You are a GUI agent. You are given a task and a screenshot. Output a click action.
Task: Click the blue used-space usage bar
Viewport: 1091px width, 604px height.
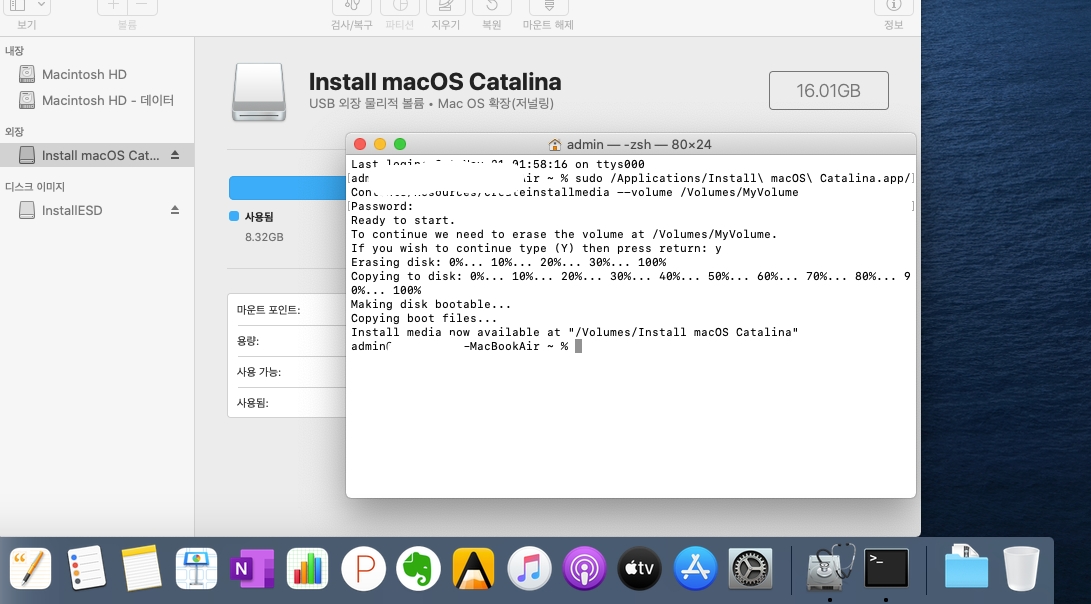pos(287,188)
